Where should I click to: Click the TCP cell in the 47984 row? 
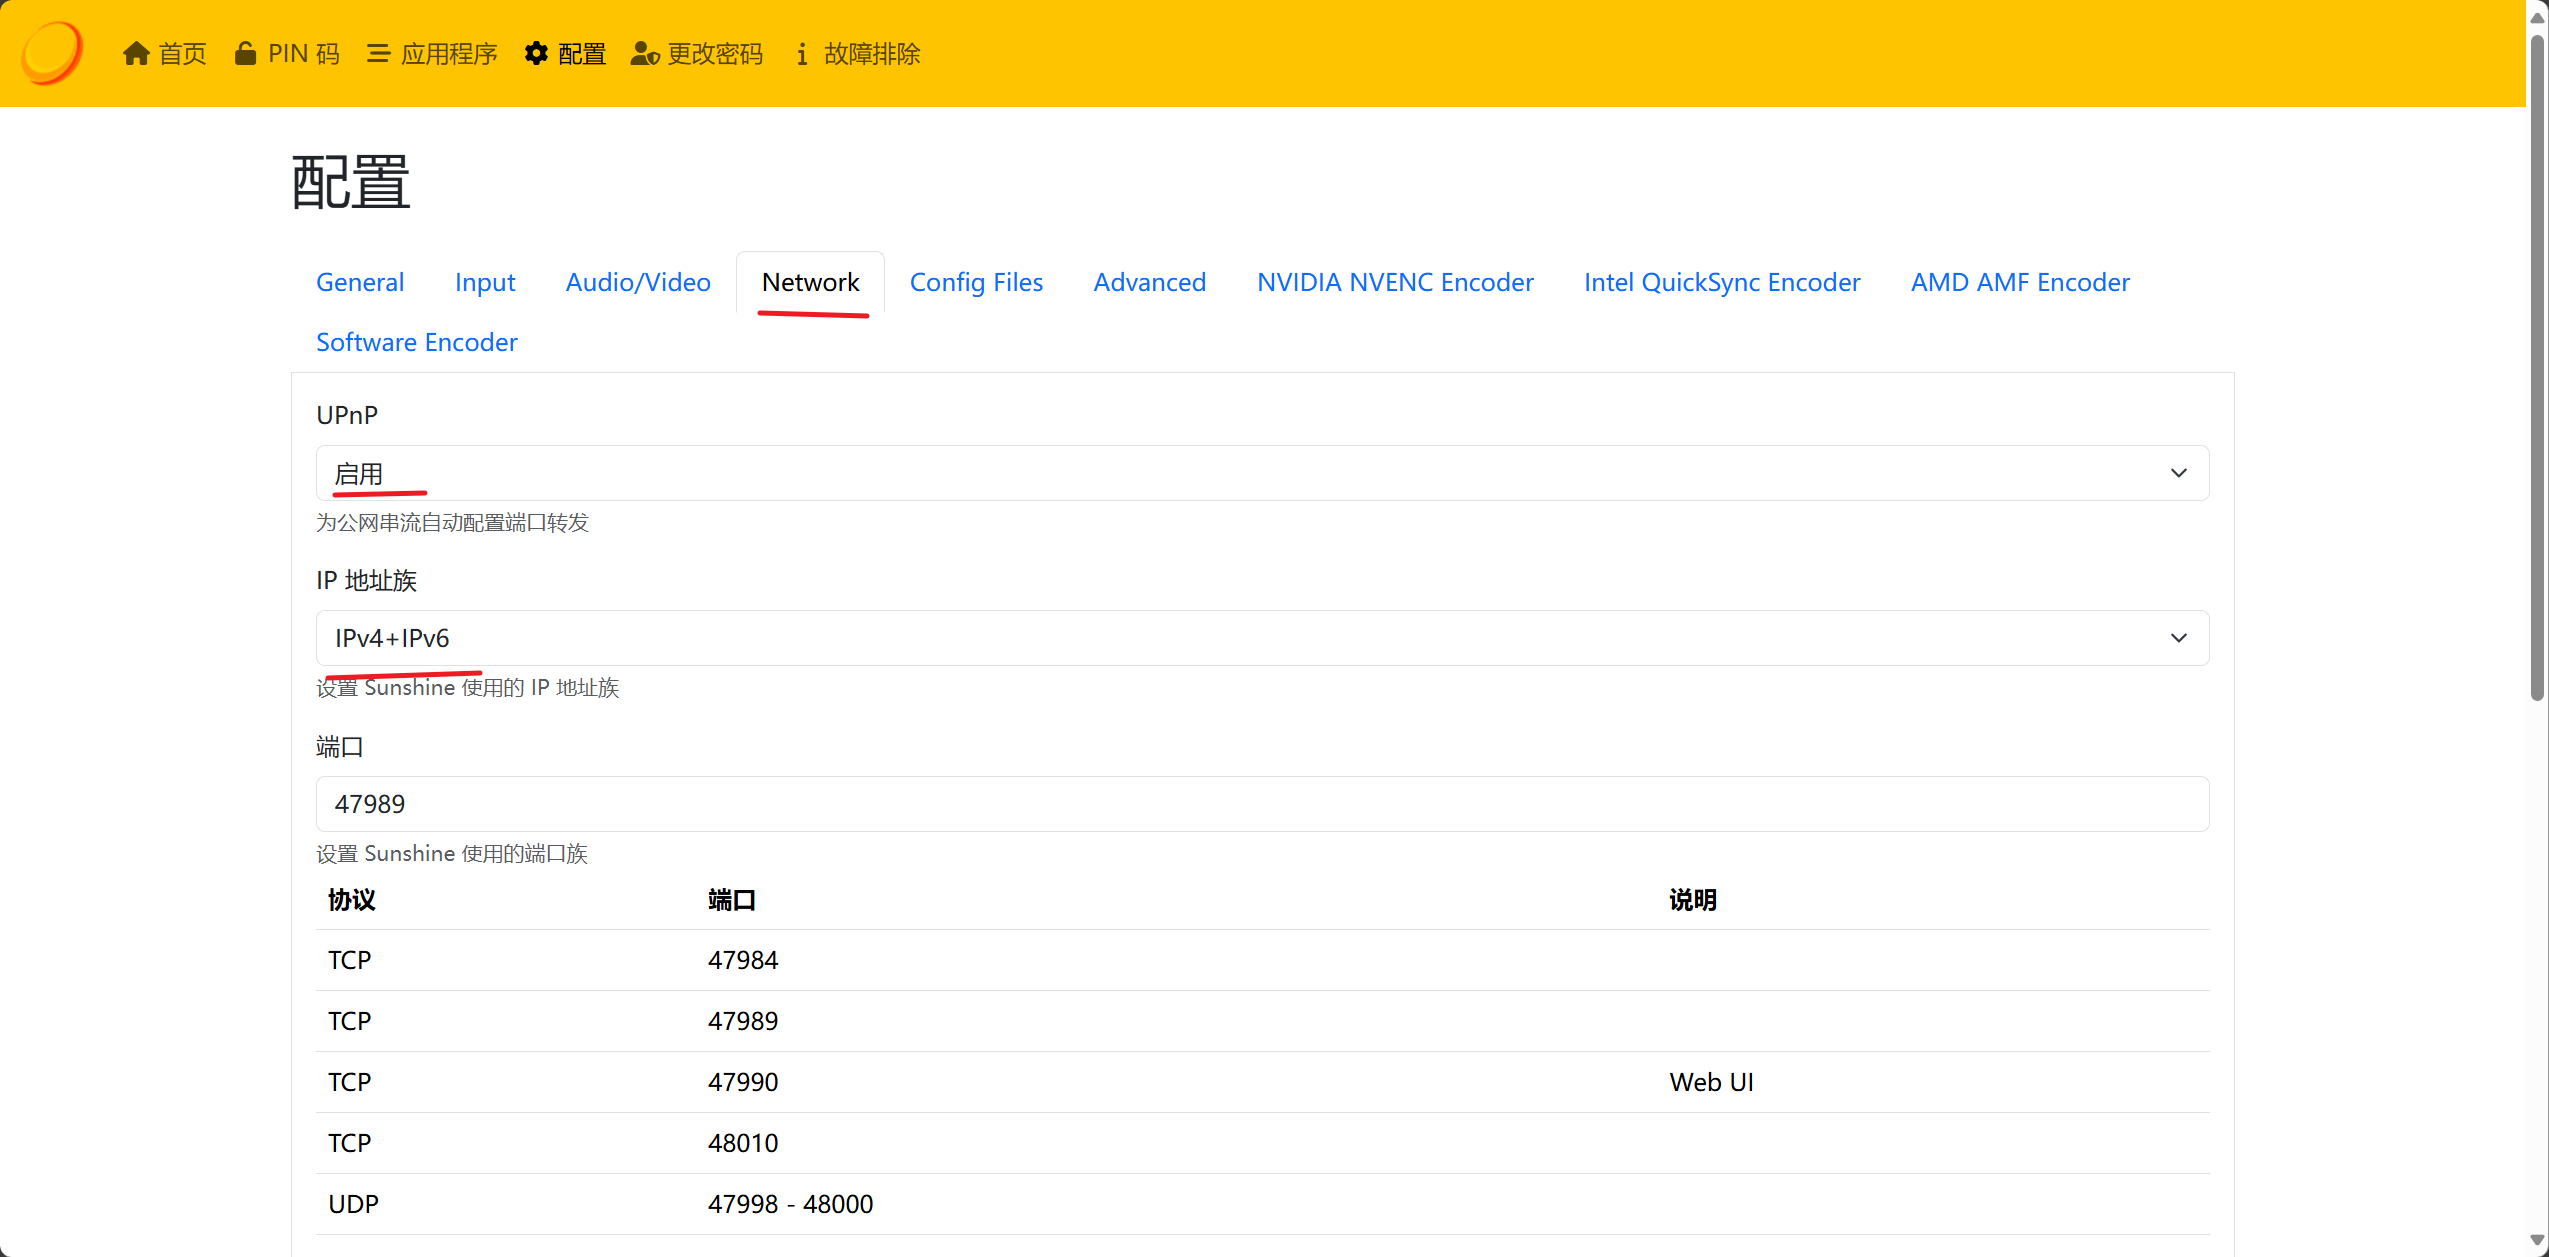(x=349, y=960)
